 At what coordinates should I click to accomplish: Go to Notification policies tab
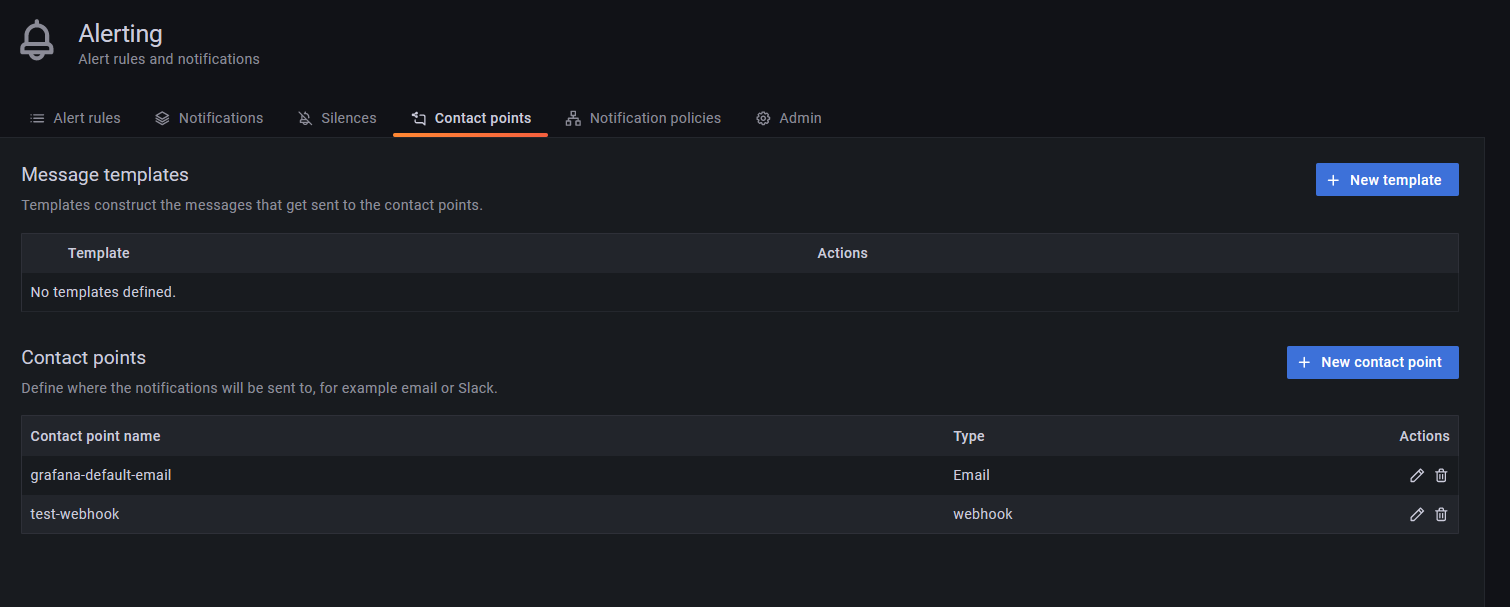(643, 118)
